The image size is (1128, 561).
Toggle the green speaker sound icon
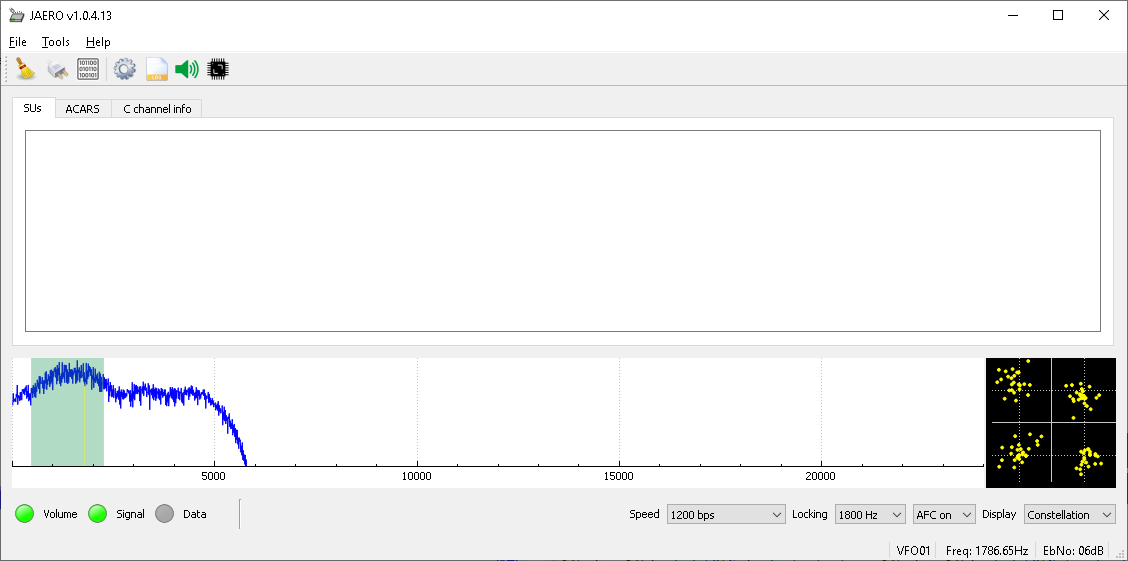click(x=187, y=69)
